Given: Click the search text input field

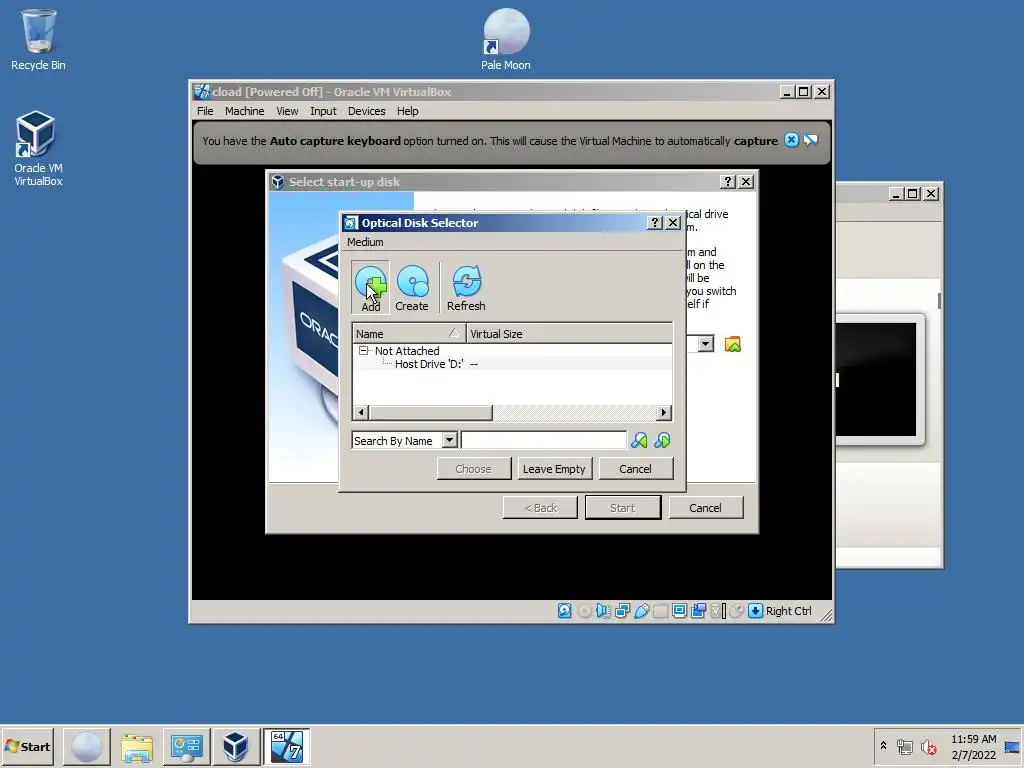Looking at the screenshot, I should (543, 441).
